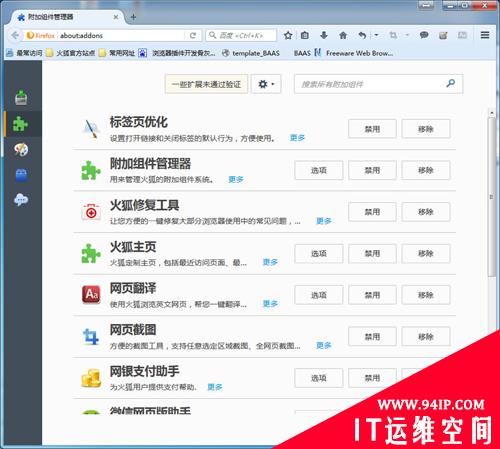Open options for 网银支付助手

tap(319, 378)
